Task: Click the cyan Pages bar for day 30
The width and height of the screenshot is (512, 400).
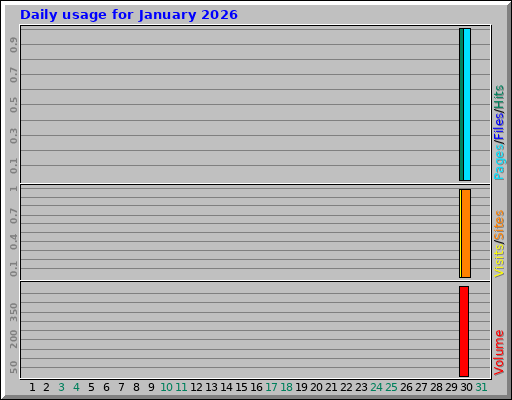Action: (467, 104)
